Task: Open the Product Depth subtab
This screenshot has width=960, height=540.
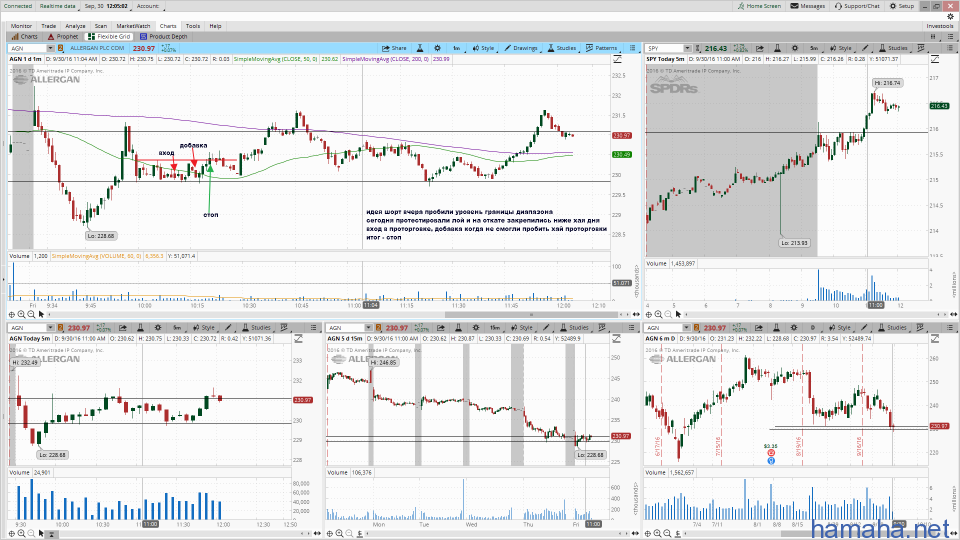Action: click(x=165, y=36)
